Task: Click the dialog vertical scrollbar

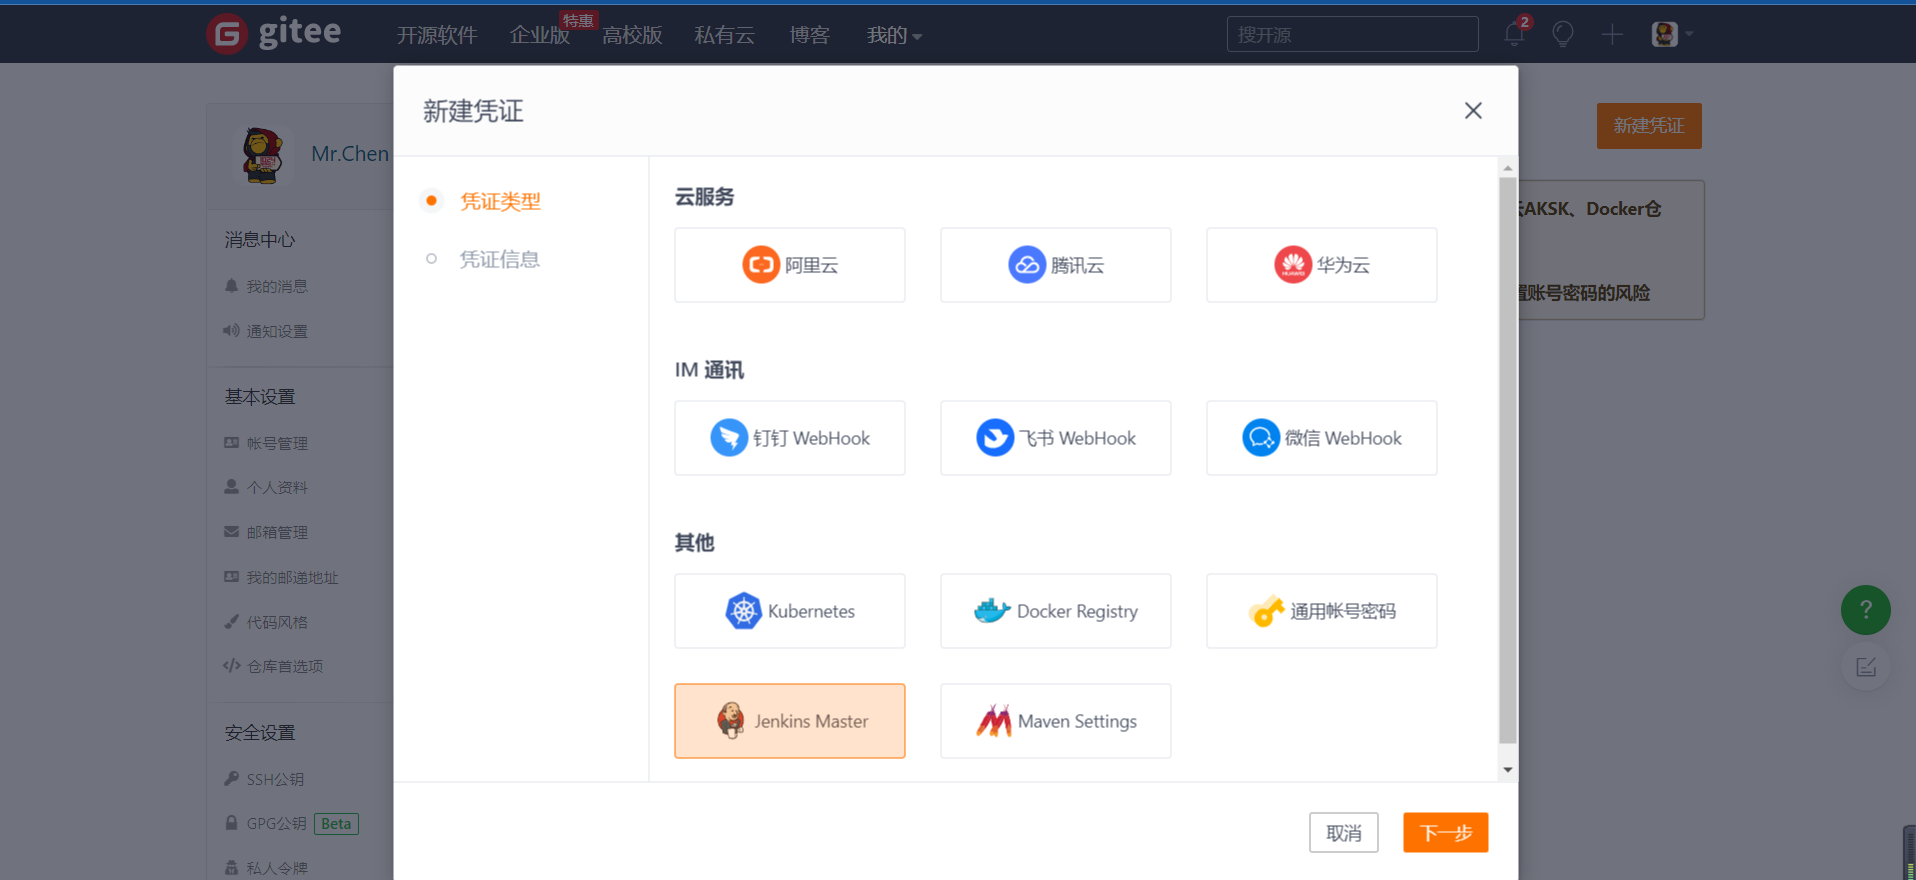Action: click(x=1507, y=460)
